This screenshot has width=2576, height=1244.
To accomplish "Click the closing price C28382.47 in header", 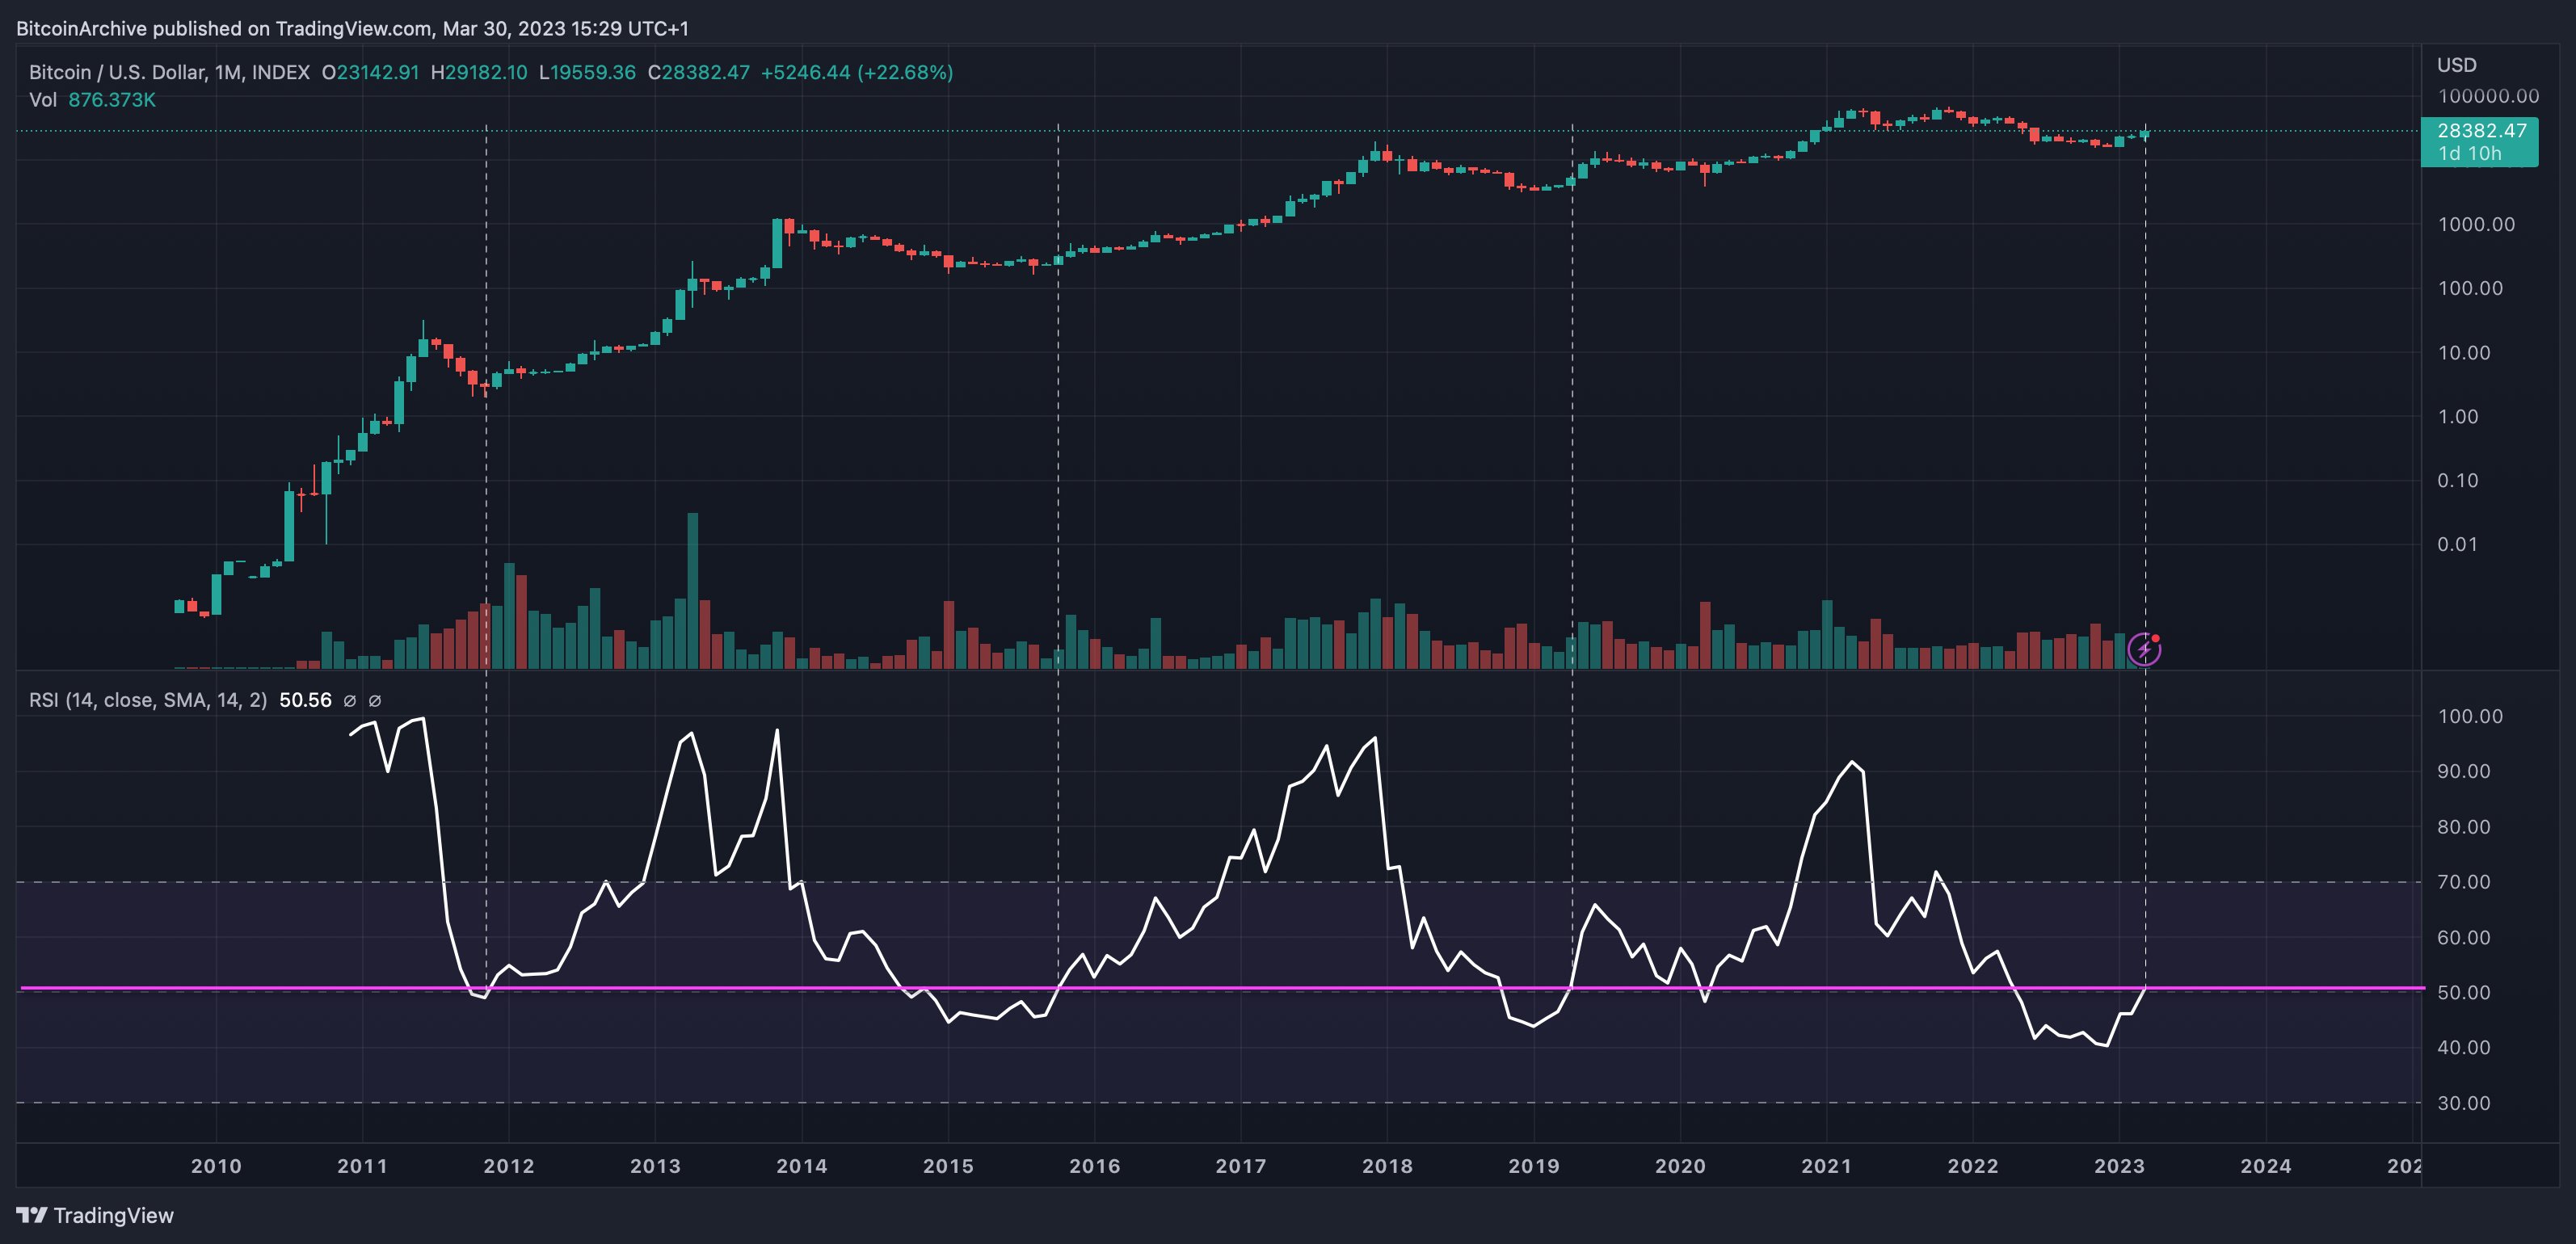I will [x=699, y=72].
